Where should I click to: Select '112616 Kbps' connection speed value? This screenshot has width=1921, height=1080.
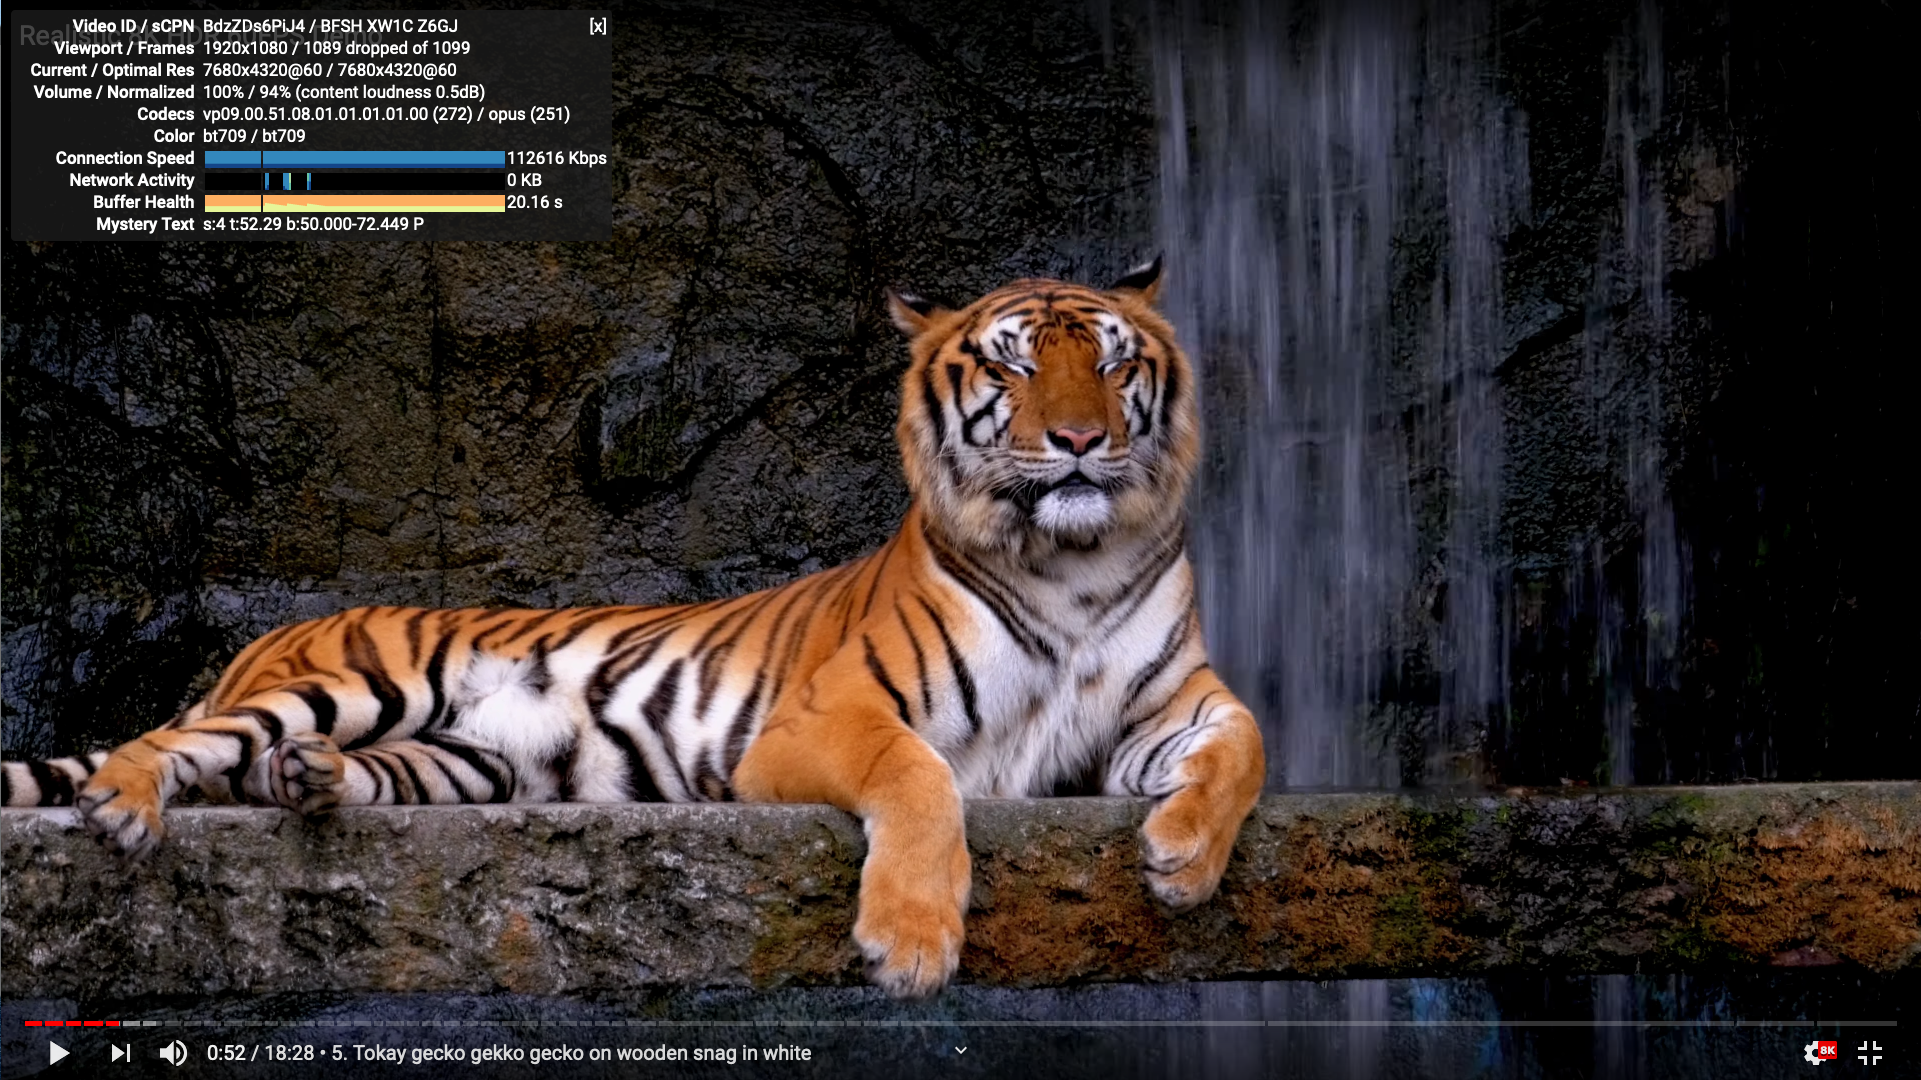pos(557,158)
